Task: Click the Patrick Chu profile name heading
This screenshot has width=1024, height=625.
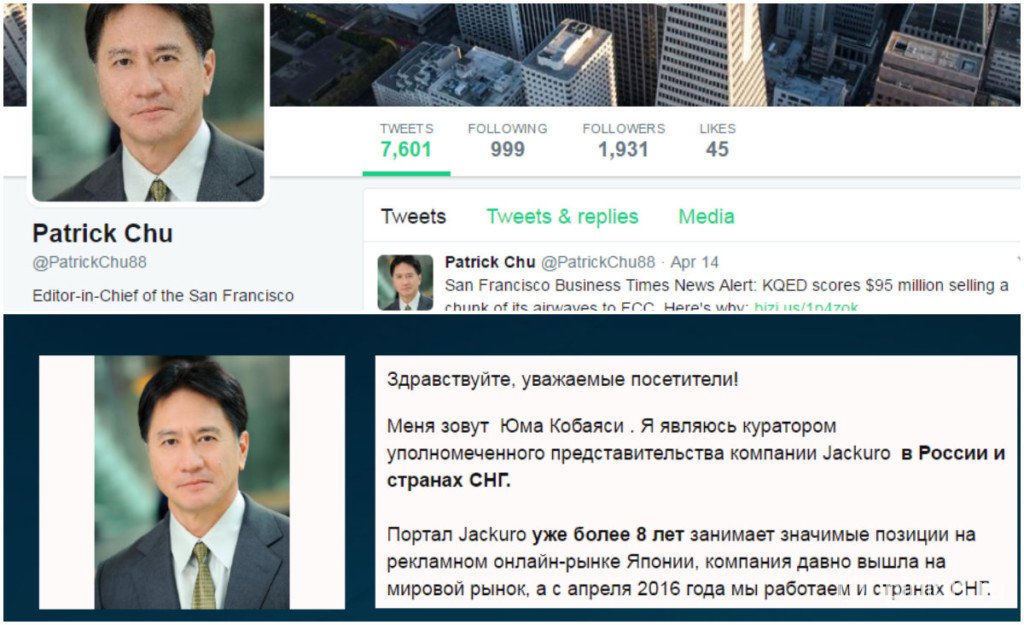Action: pyautogui.click(x=103, y=233)
